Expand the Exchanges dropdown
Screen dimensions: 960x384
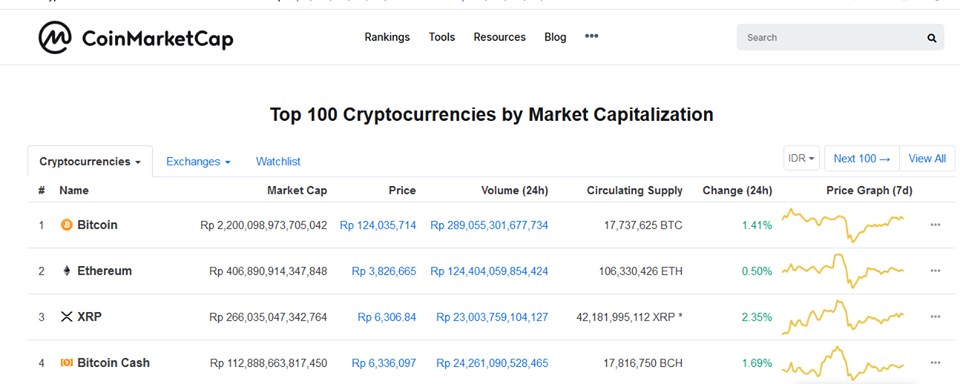pos(198,162)
